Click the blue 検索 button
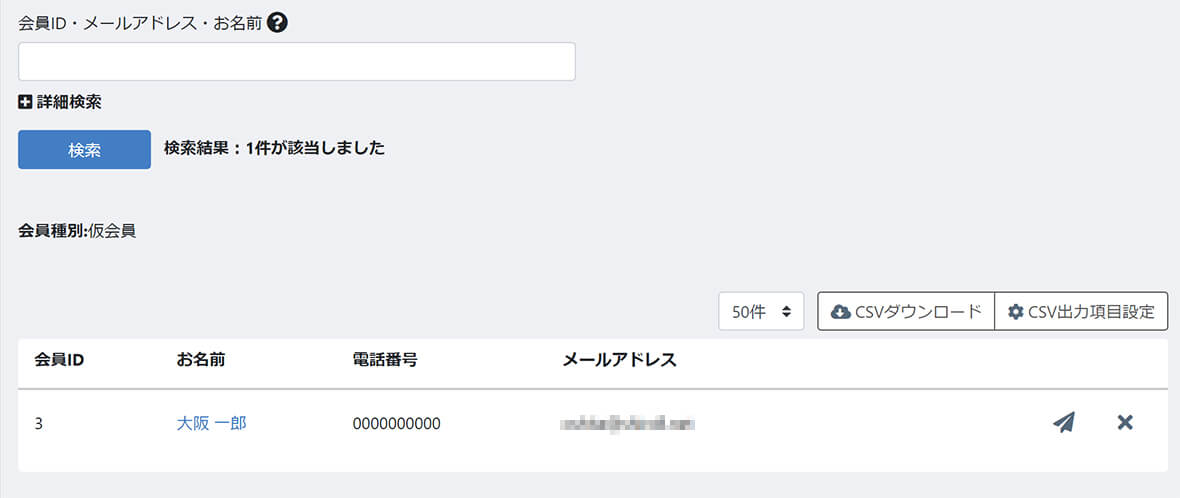1180x498 pixels. [84, 150]
